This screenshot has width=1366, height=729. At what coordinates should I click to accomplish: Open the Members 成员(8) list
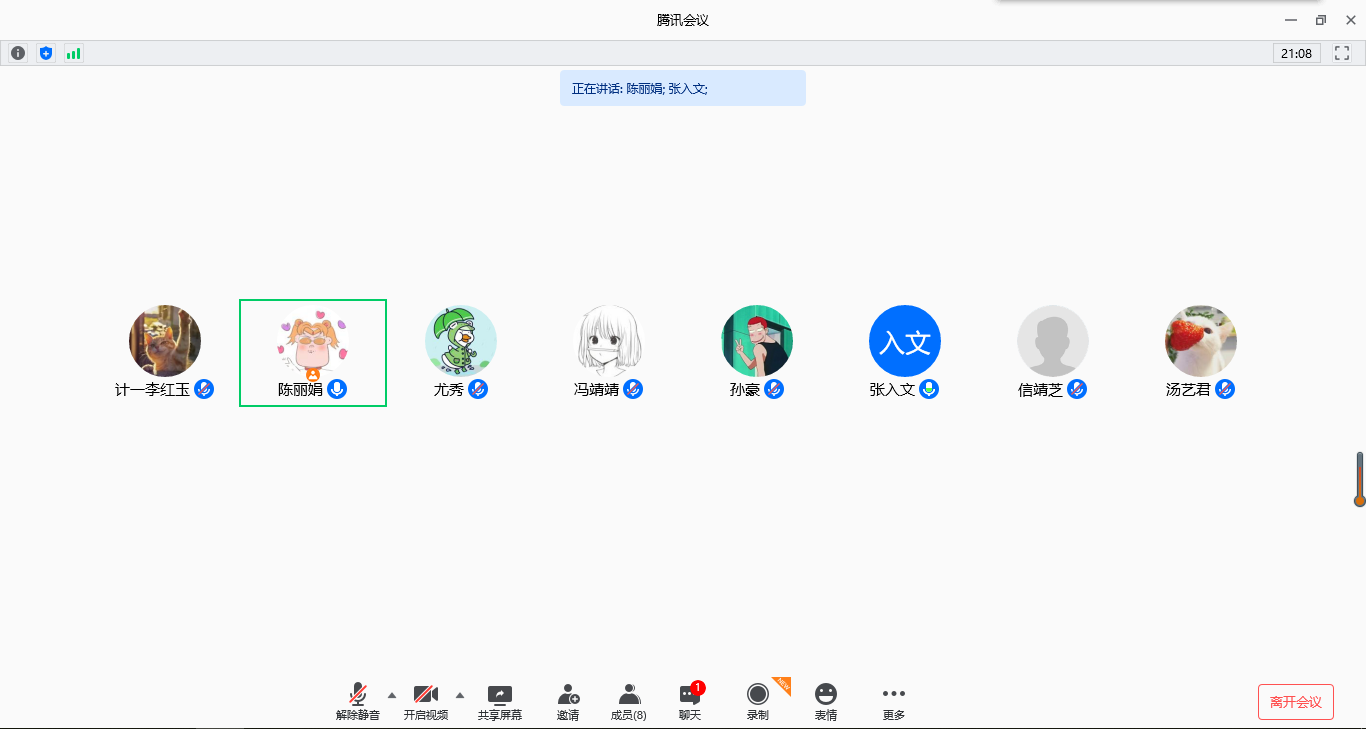(x=628, y=702)
